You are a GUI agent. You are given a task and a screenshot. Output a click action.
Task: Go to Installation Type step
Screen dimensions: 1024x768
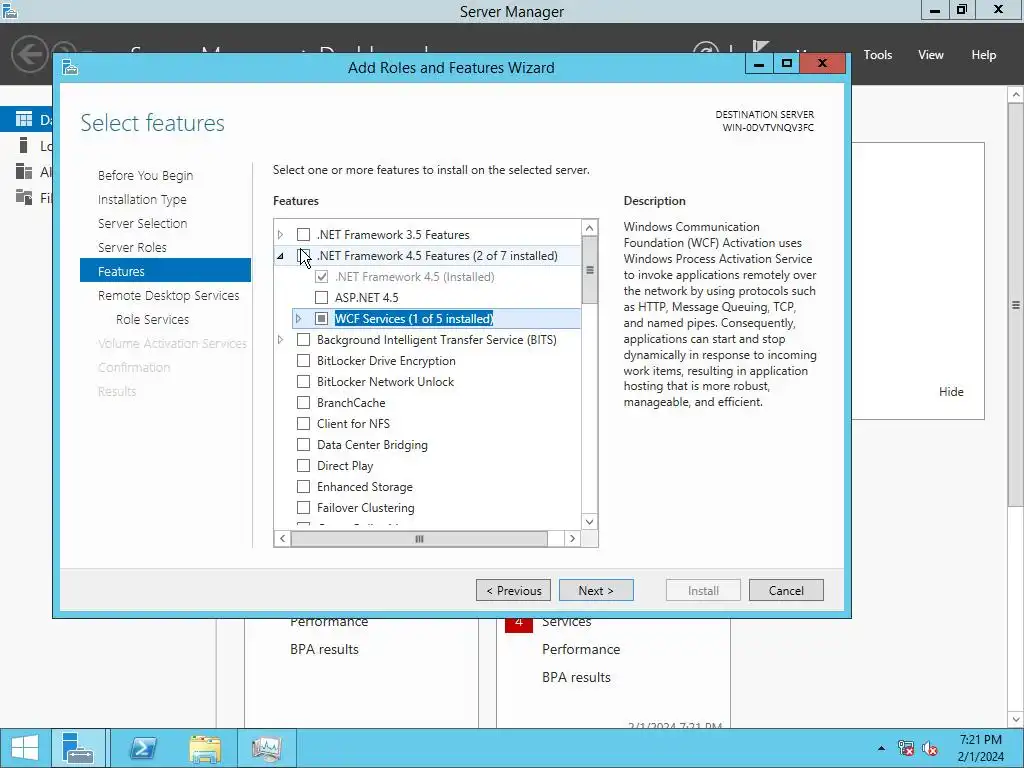pyautogui.click(x=142, y=199)
